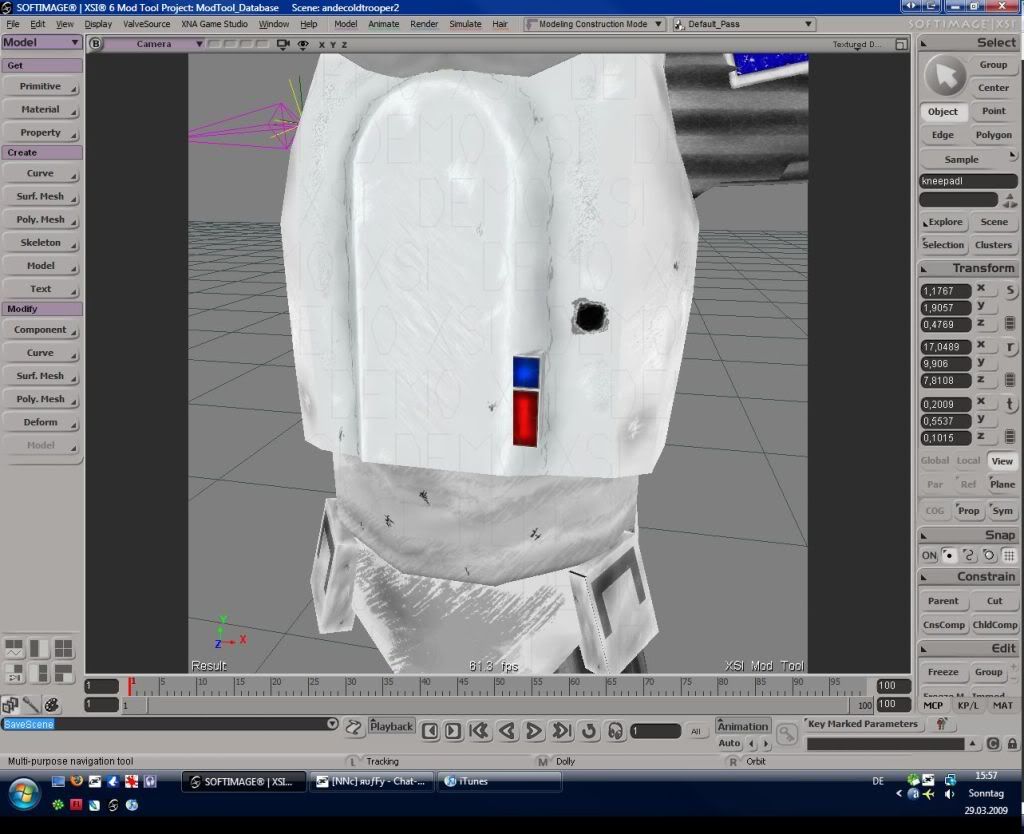Play the animation forward

pos(534,731)
